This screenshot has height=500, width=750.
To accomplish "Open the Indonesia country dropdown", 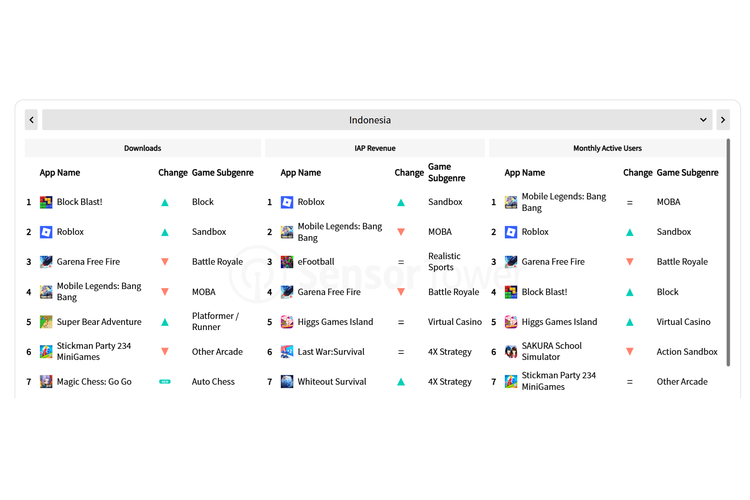I will tap(377, 120).
